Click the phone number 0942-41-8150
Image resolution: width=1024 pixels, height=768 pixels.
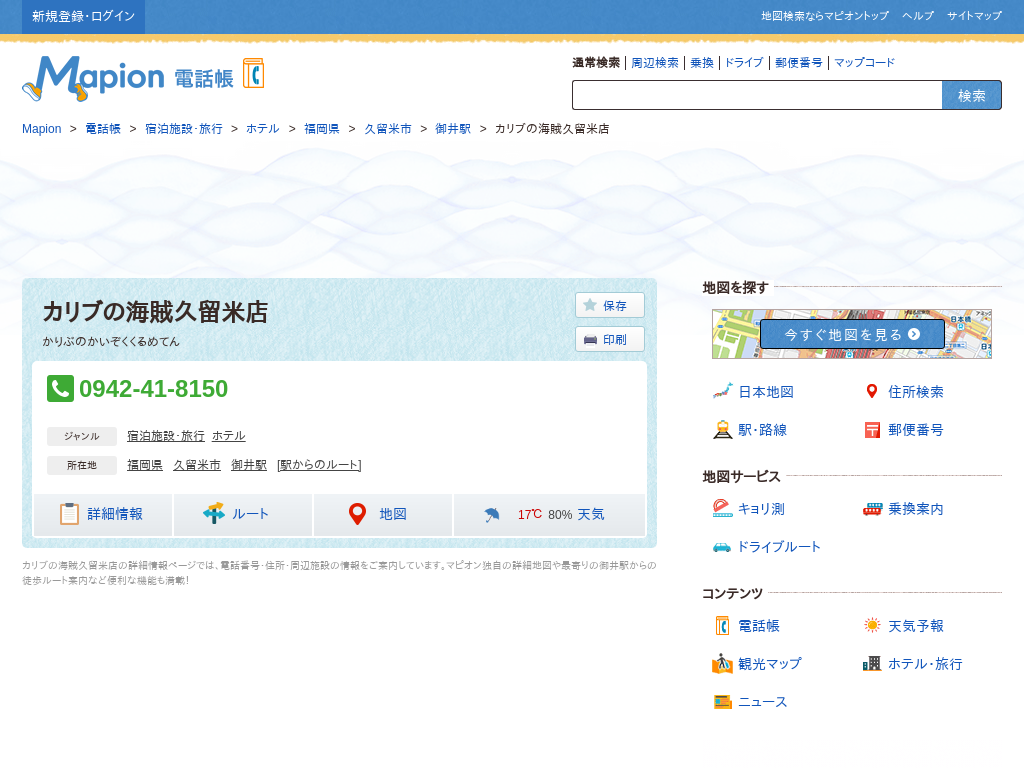(x=153, y=389)
